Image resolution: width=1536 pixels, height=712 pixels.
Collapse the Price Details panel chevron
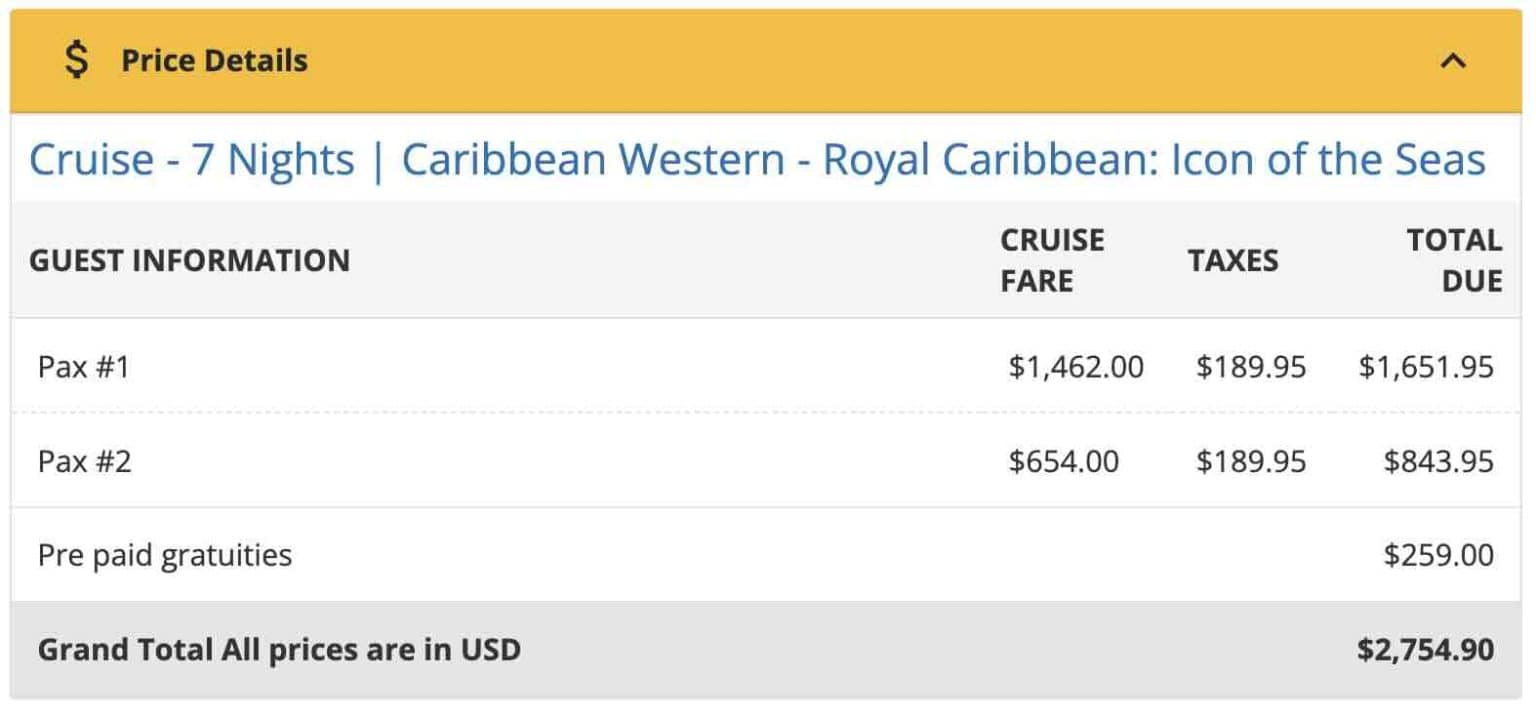pyautogui.click(x=1453, y=61)
